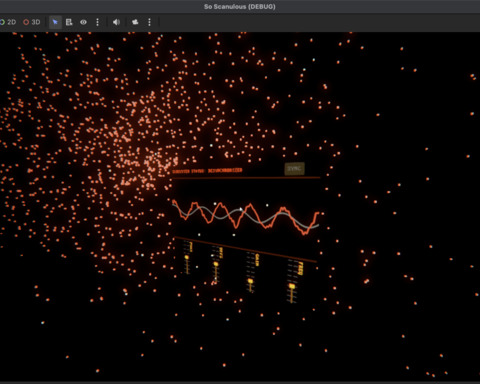Open camera options three-dot menu

149,22
